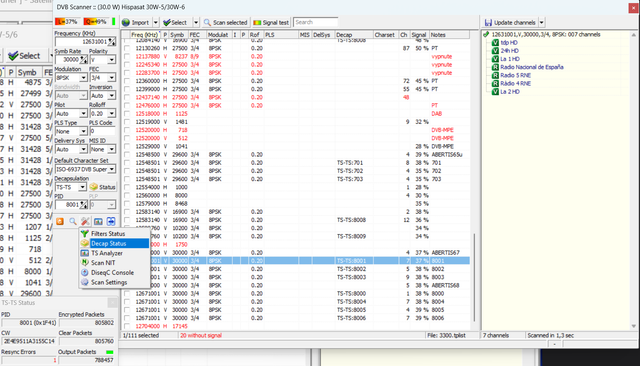Click Update channels button

(511, 22)
